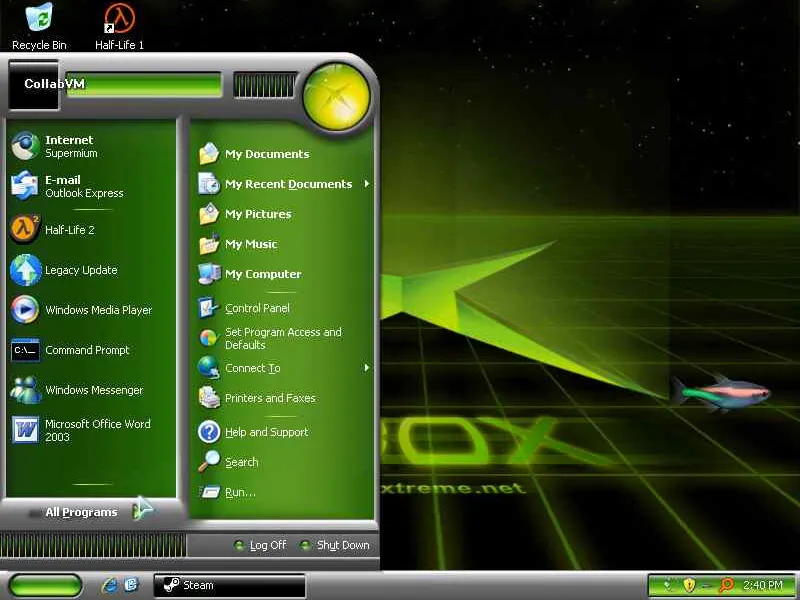
Task: Launch Windows Media Player icon
Action: 25,310
